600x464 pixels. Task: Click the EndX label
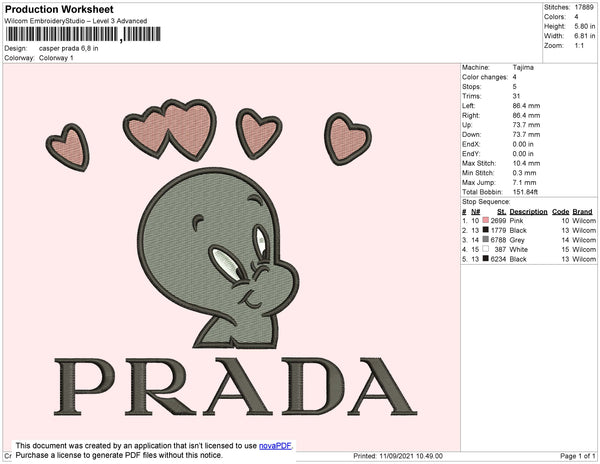point(471,144)
